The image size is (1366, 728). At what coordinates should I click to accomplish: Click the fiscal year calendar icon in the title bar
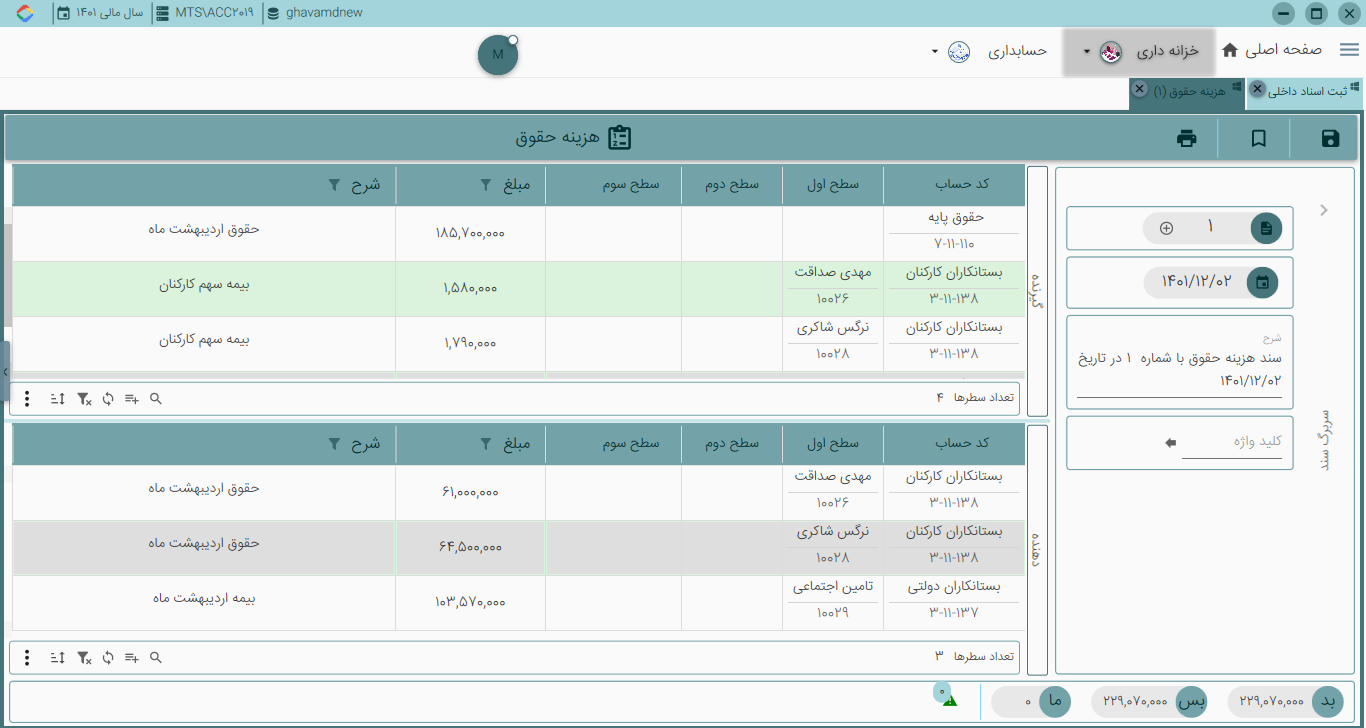[64, 14]
